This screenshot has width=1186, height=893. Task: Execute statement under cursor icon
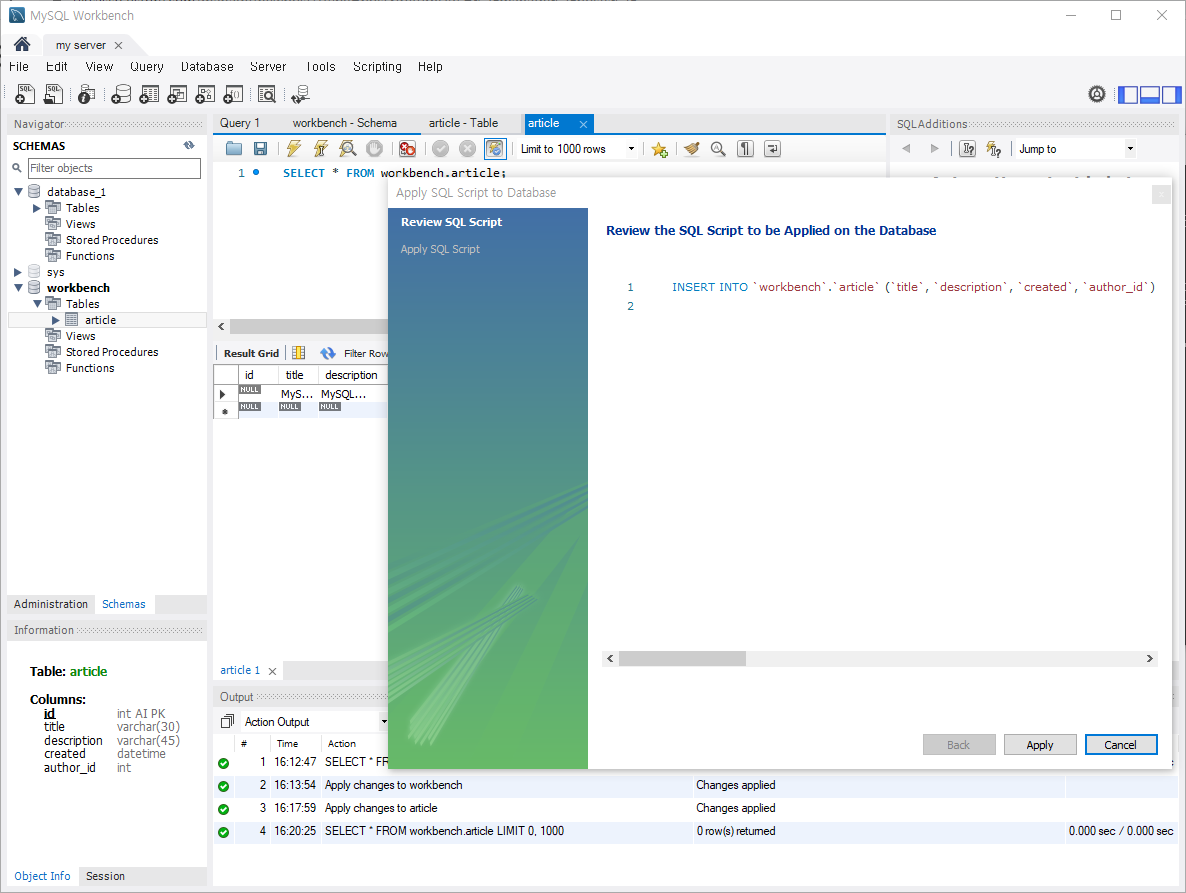[x=321, y=149]
